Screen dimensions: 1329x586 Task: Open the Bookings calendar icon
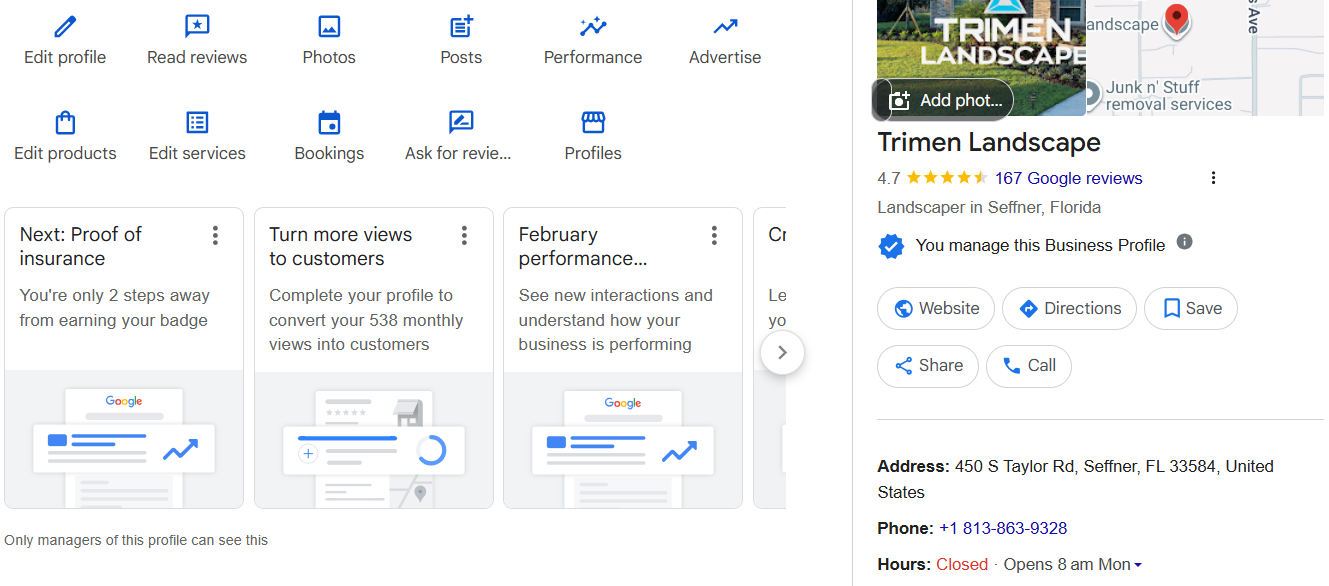tap(329, 122)
